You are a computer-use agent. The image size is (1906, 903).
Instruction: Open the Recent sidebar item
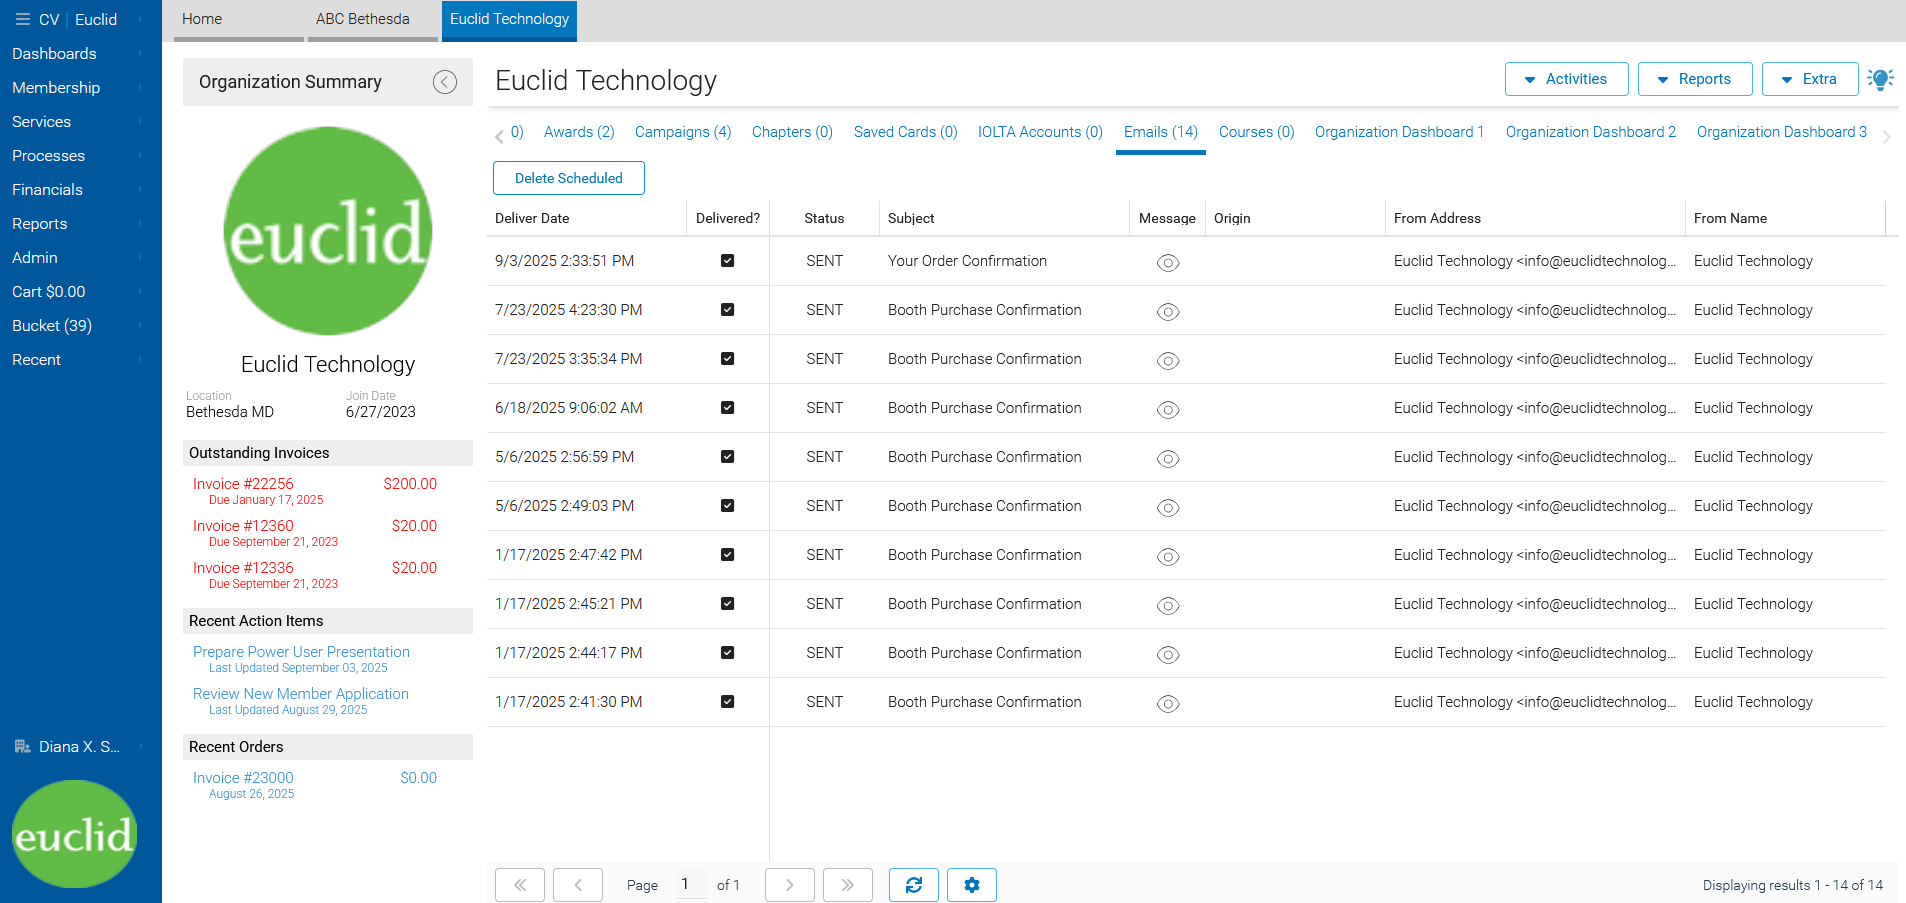80,360
